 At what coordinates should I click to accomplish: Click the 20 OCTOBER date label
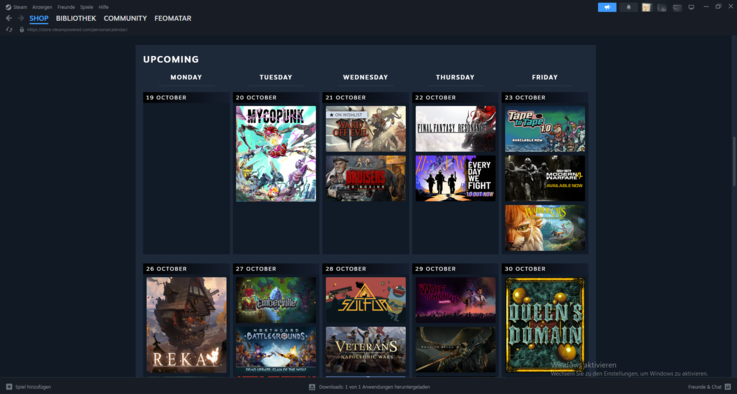[x=256, y=97]
